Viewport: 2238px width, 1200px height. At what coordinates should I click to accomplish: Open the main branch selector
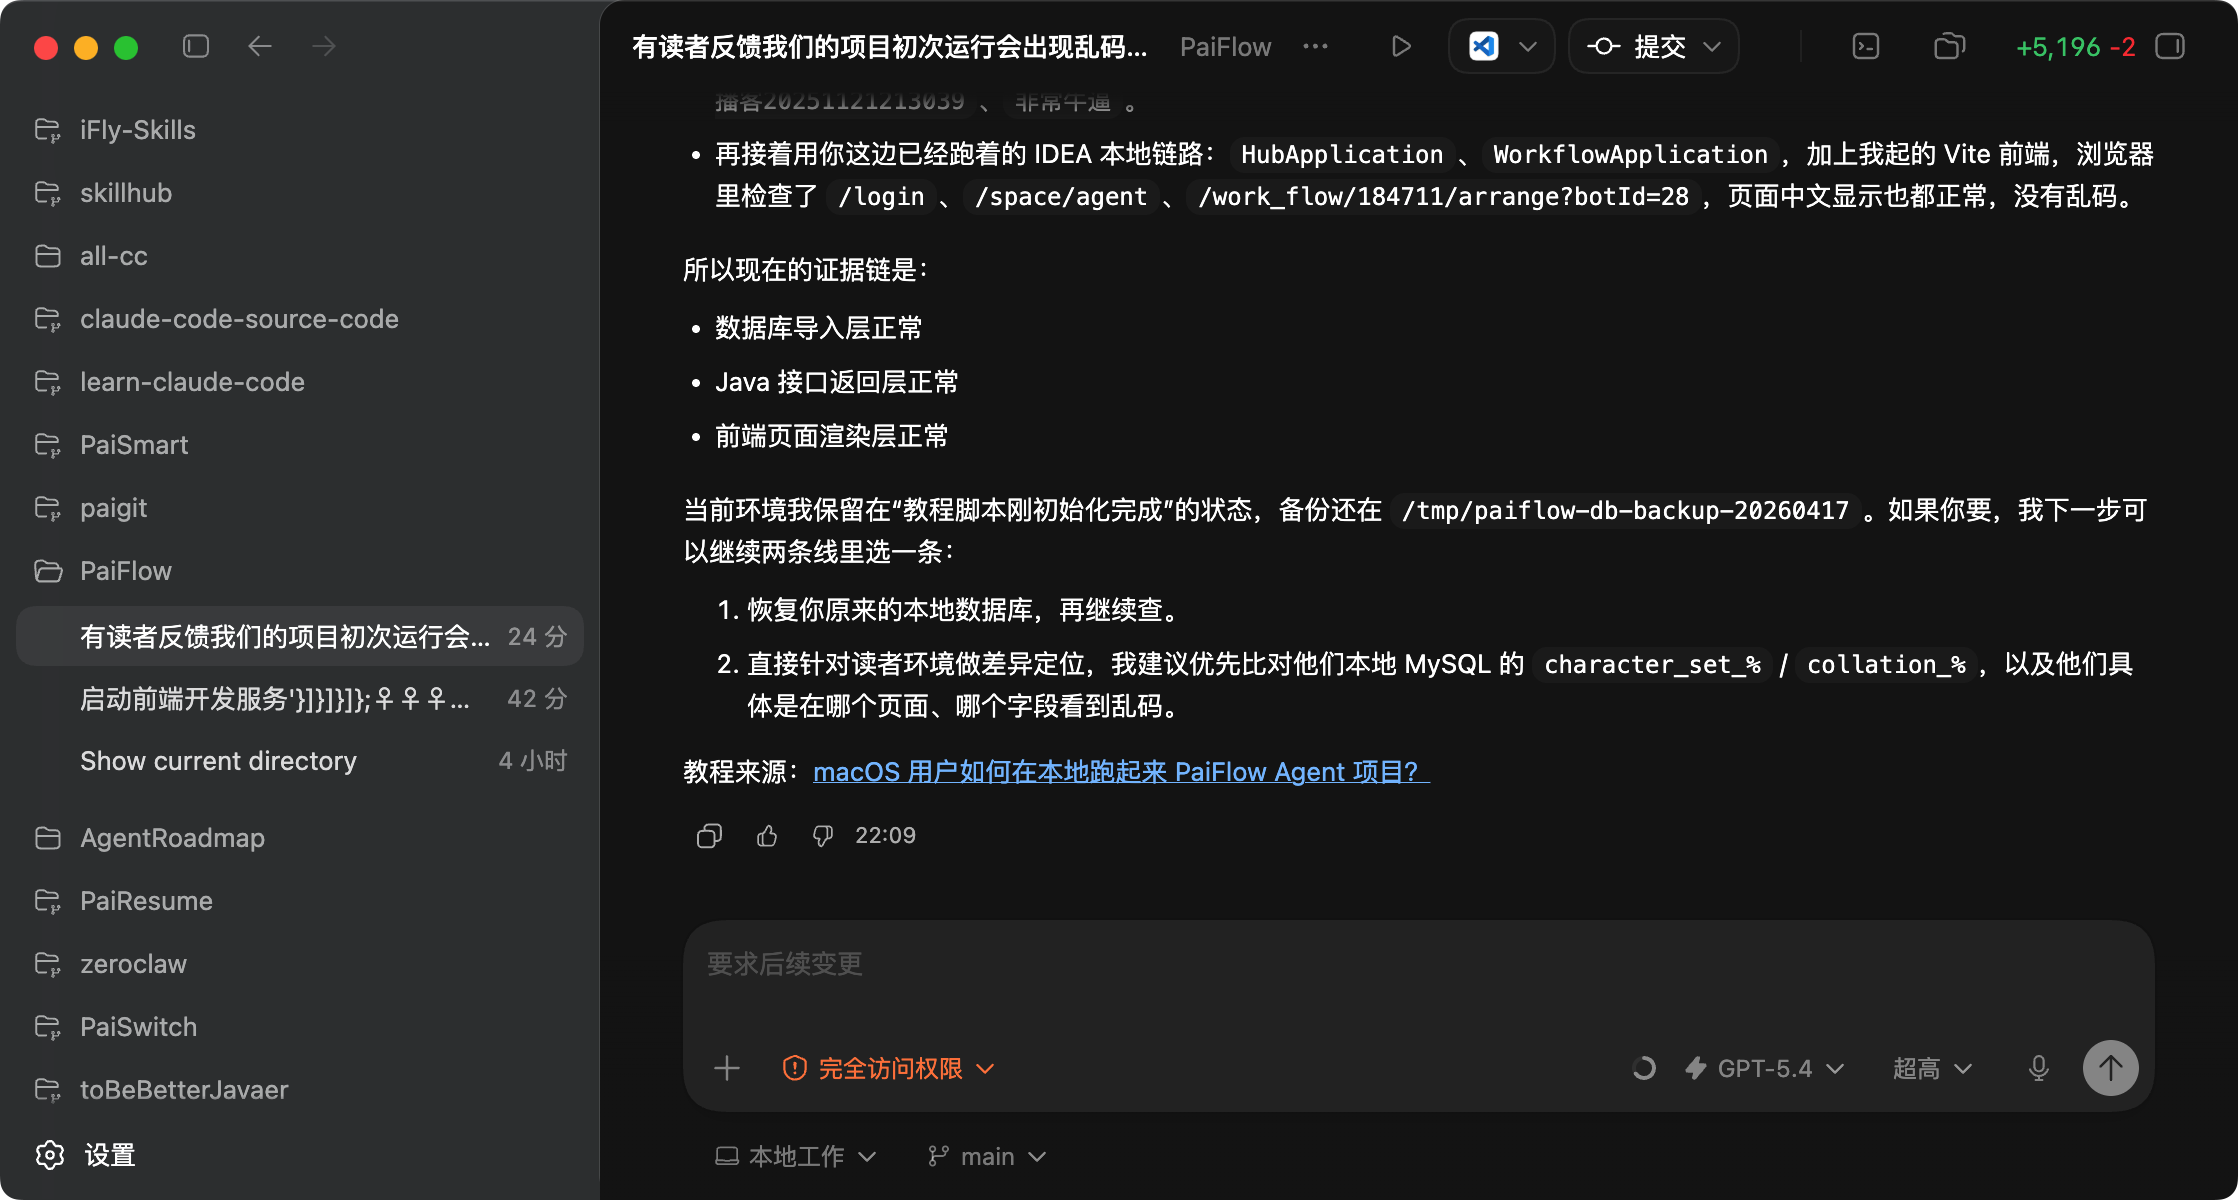coord(987,1156)
